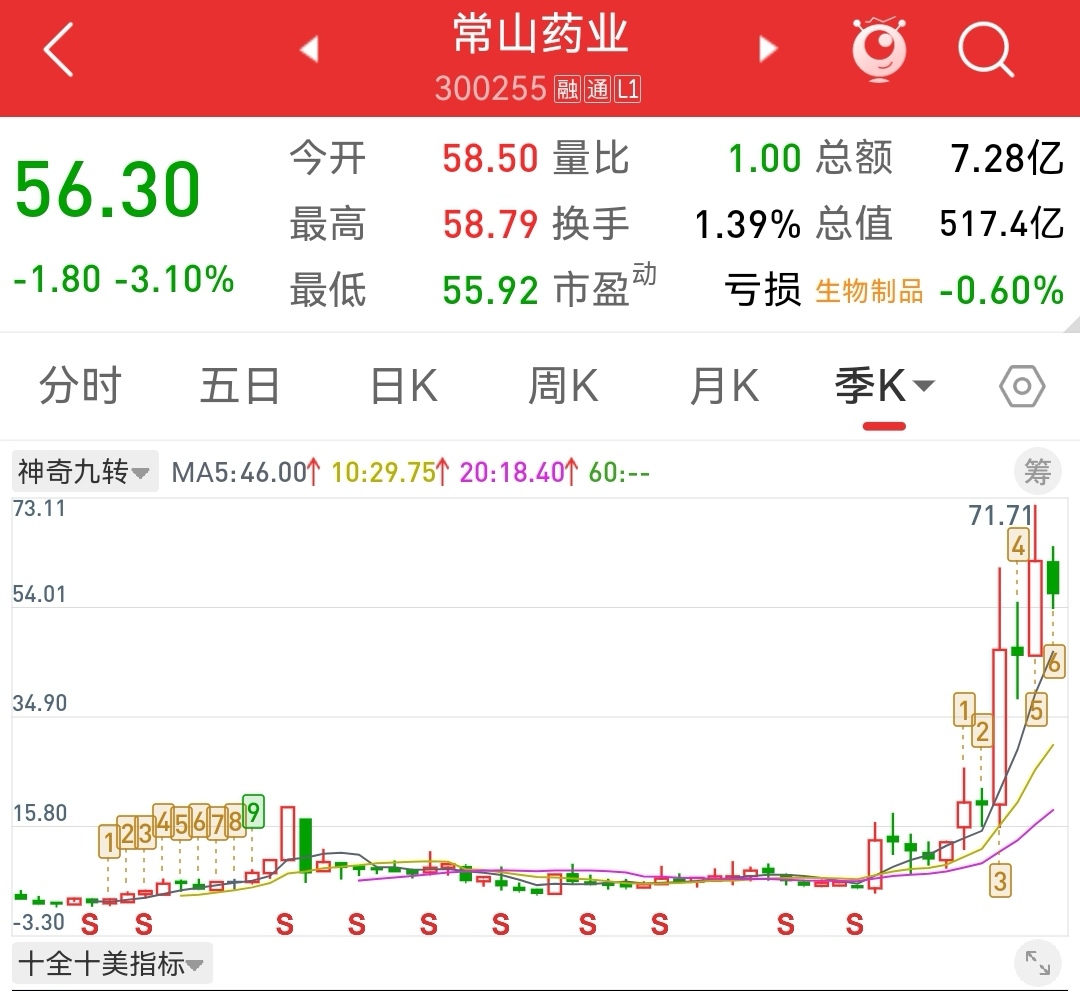Tap the stock code 300255
The height and width of the screenshot is (991, 1080).
(x=490, y=89)
